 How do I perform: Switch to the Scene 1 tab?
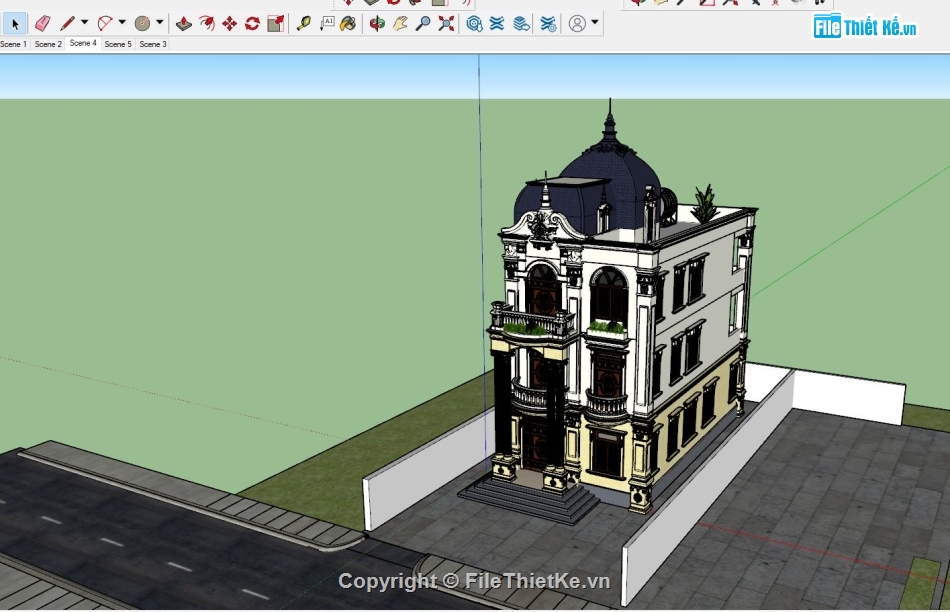coord(13,44)
